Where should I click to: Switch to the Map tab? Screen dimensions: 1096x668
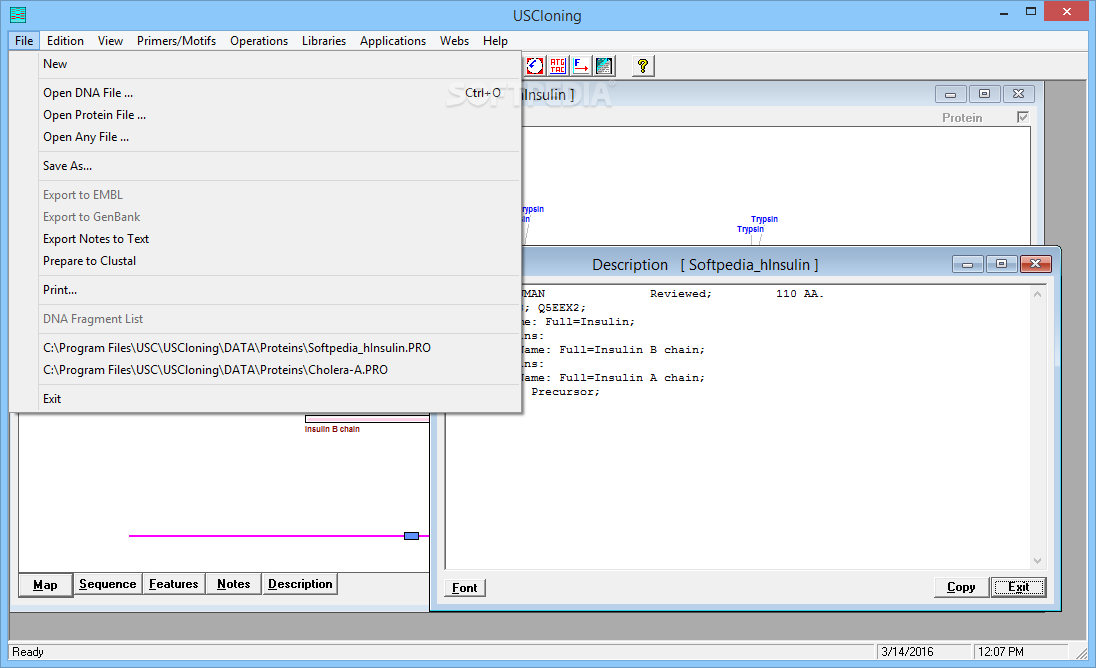[45, 585]
